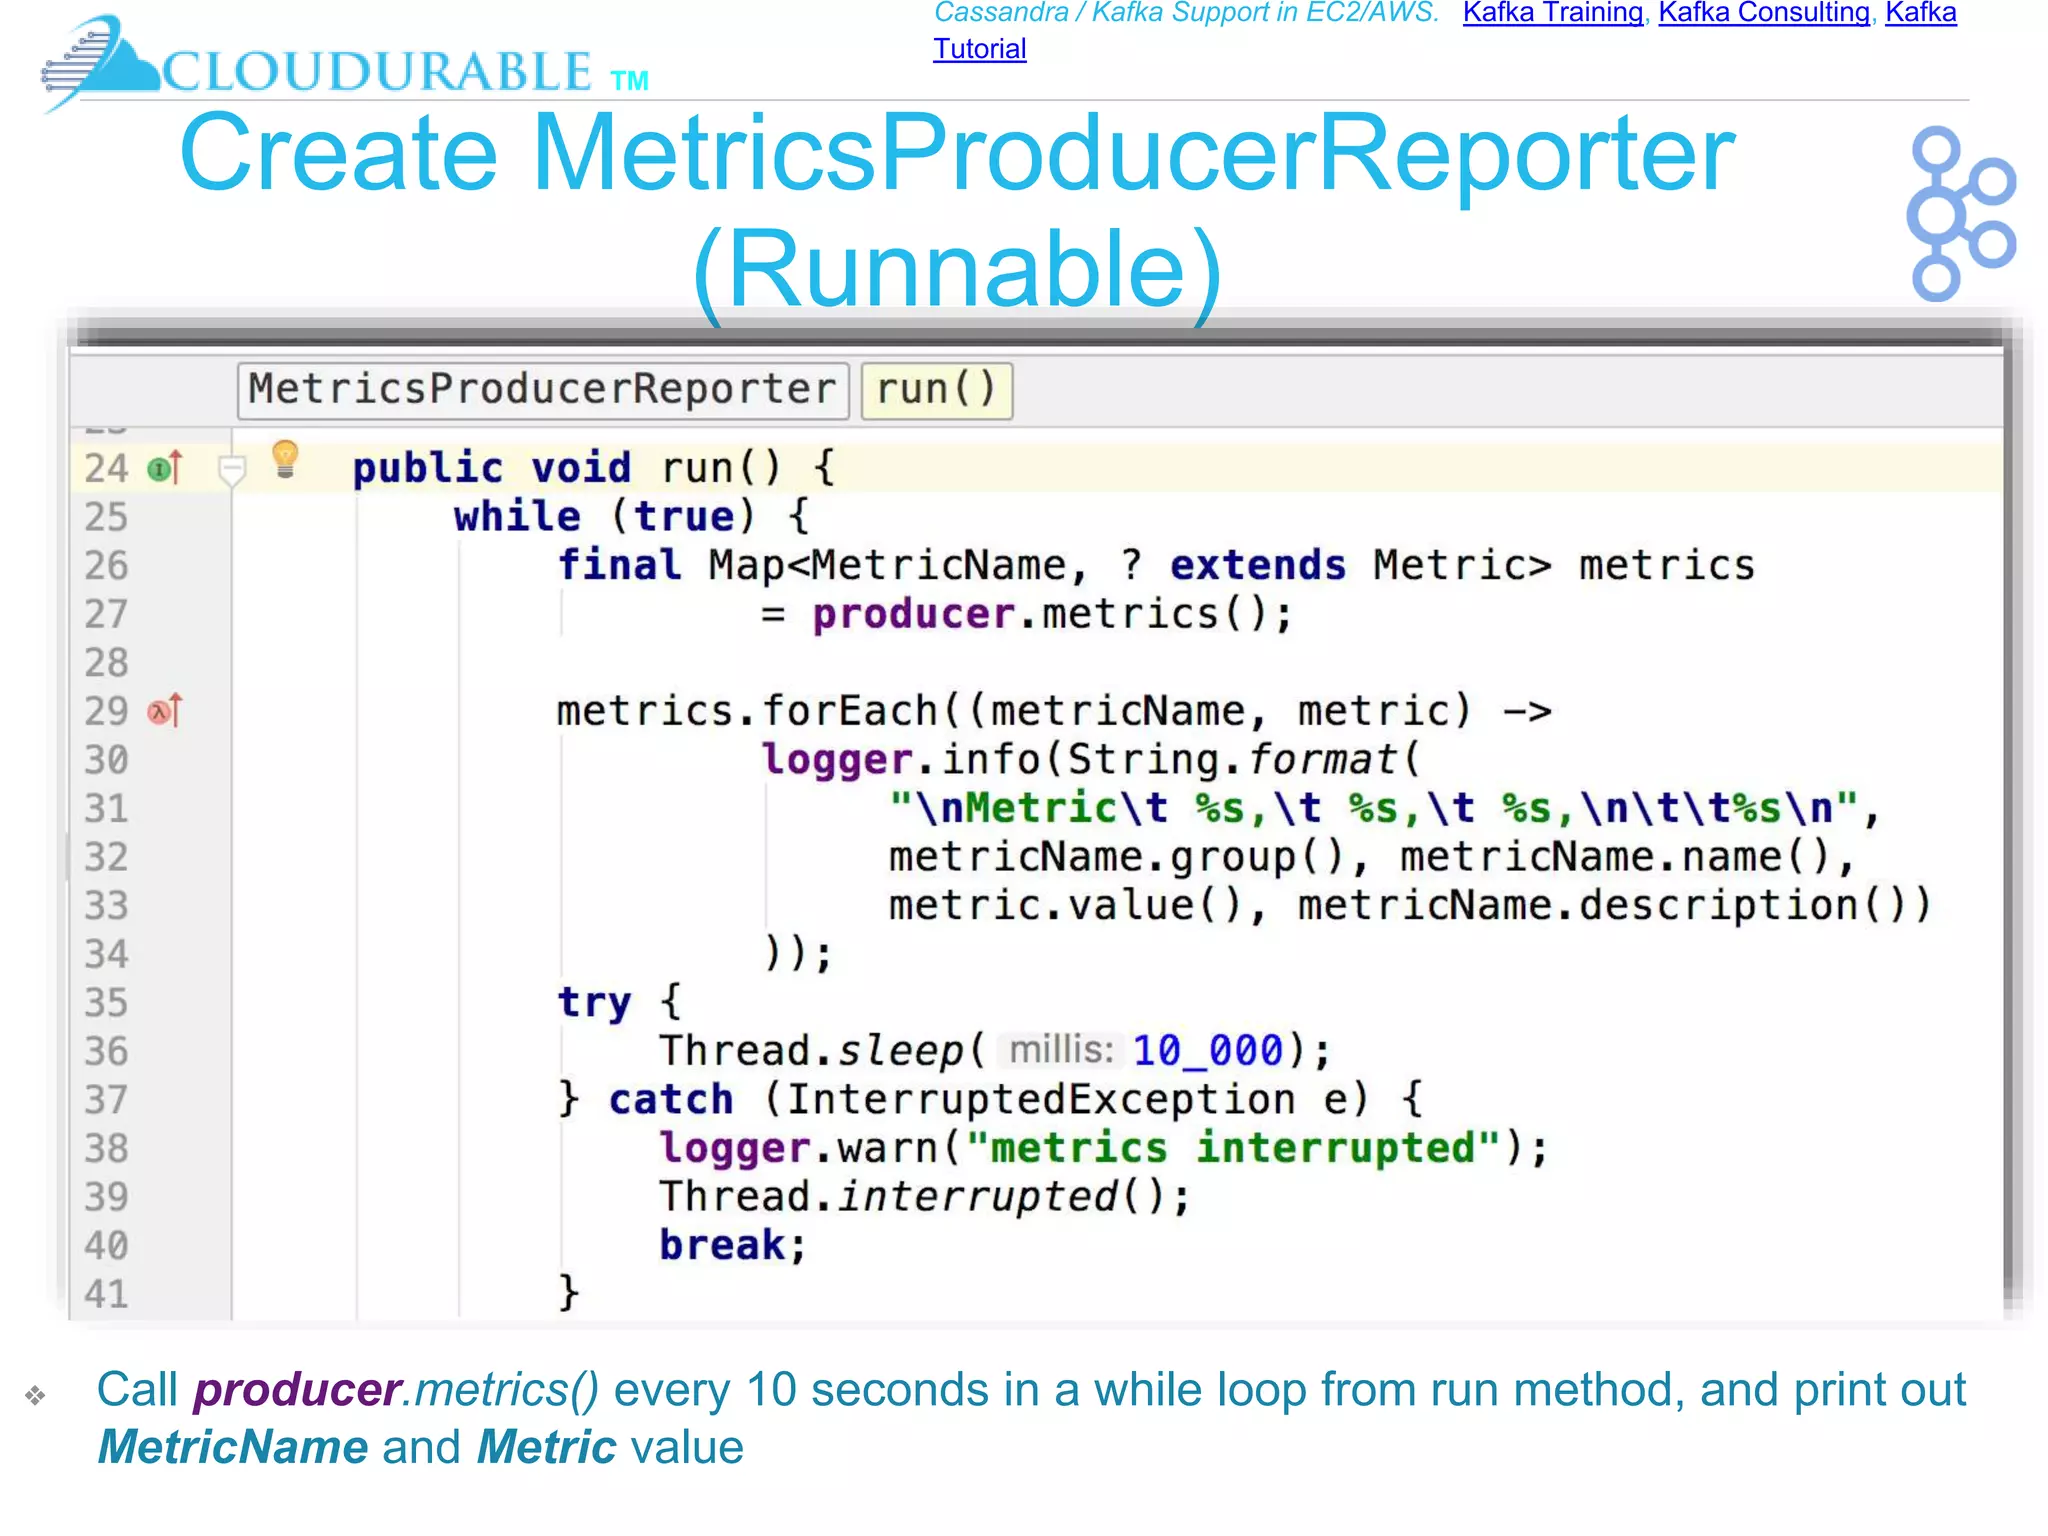
Task: Click the 'while (true) {' statement
Action: pos(632,517)
